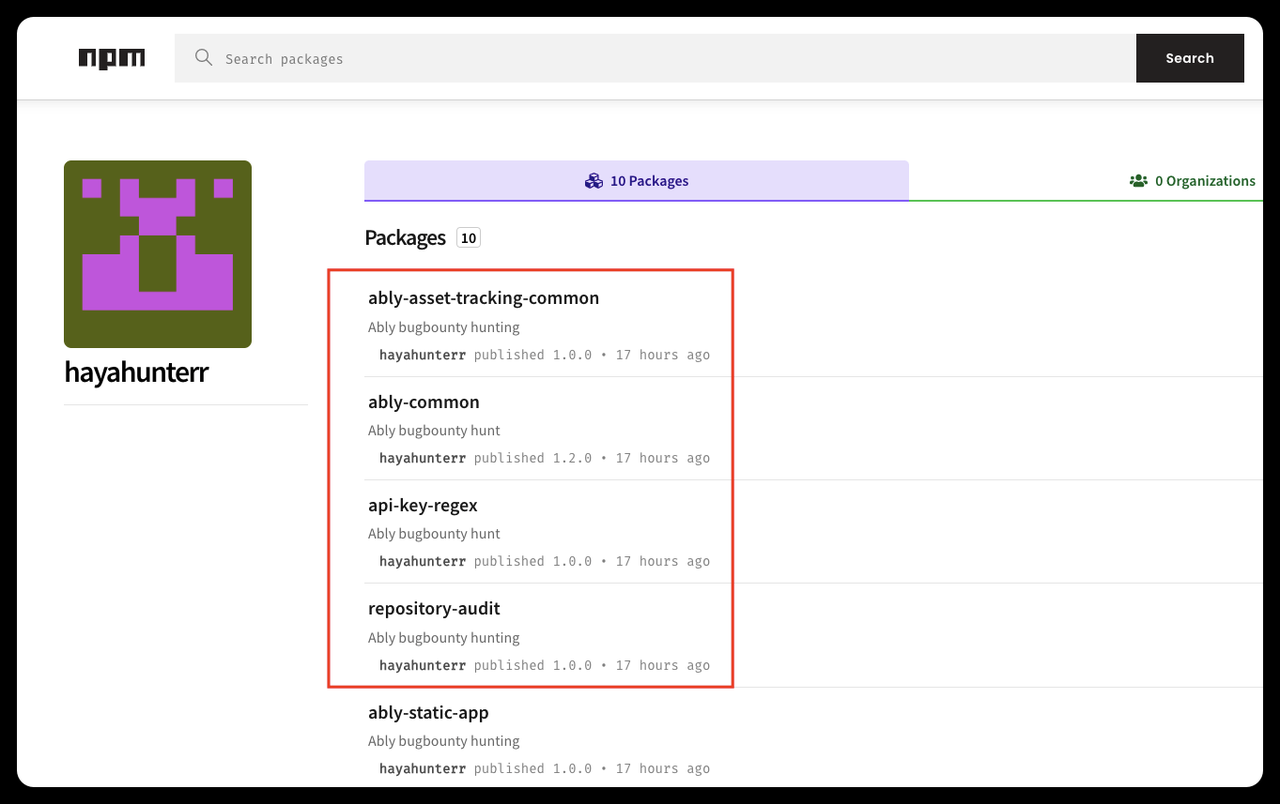
Task: Open the ably-common package link
Action: [424, 402]
